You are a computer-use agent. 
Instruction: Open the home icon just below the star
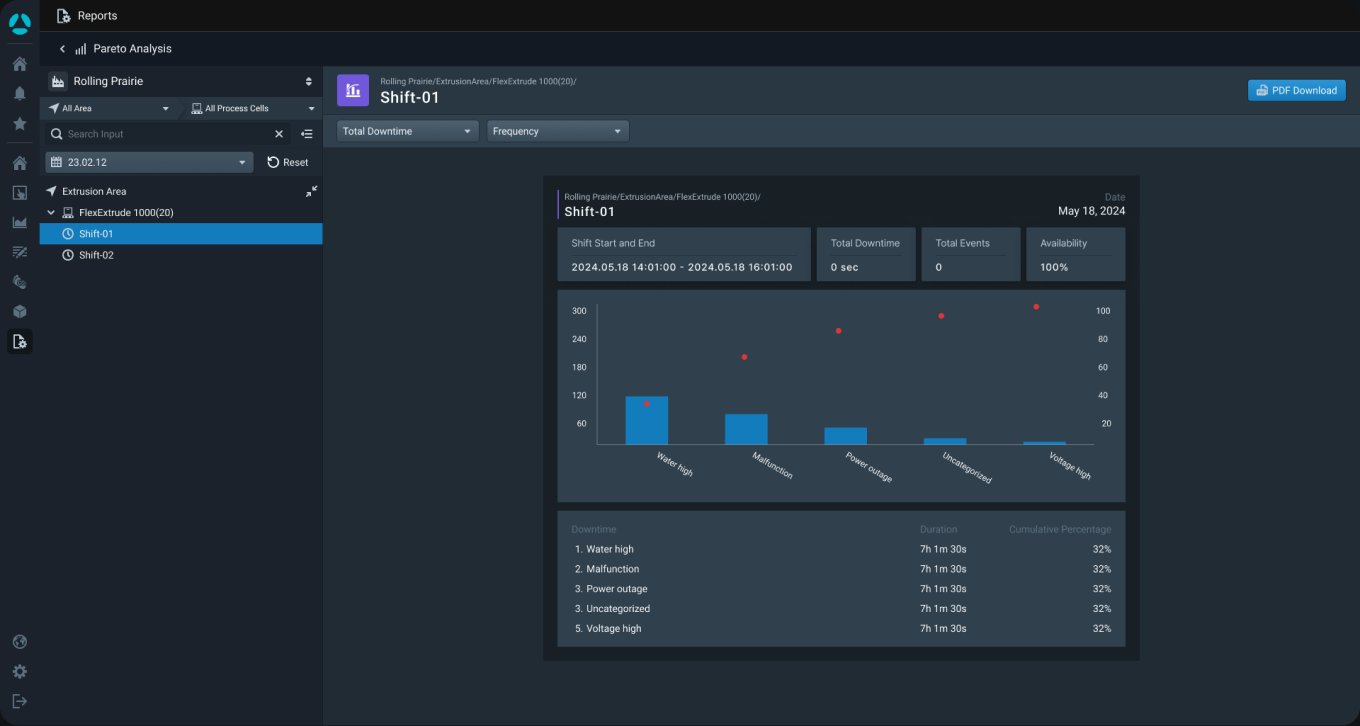tap(19, 163)
